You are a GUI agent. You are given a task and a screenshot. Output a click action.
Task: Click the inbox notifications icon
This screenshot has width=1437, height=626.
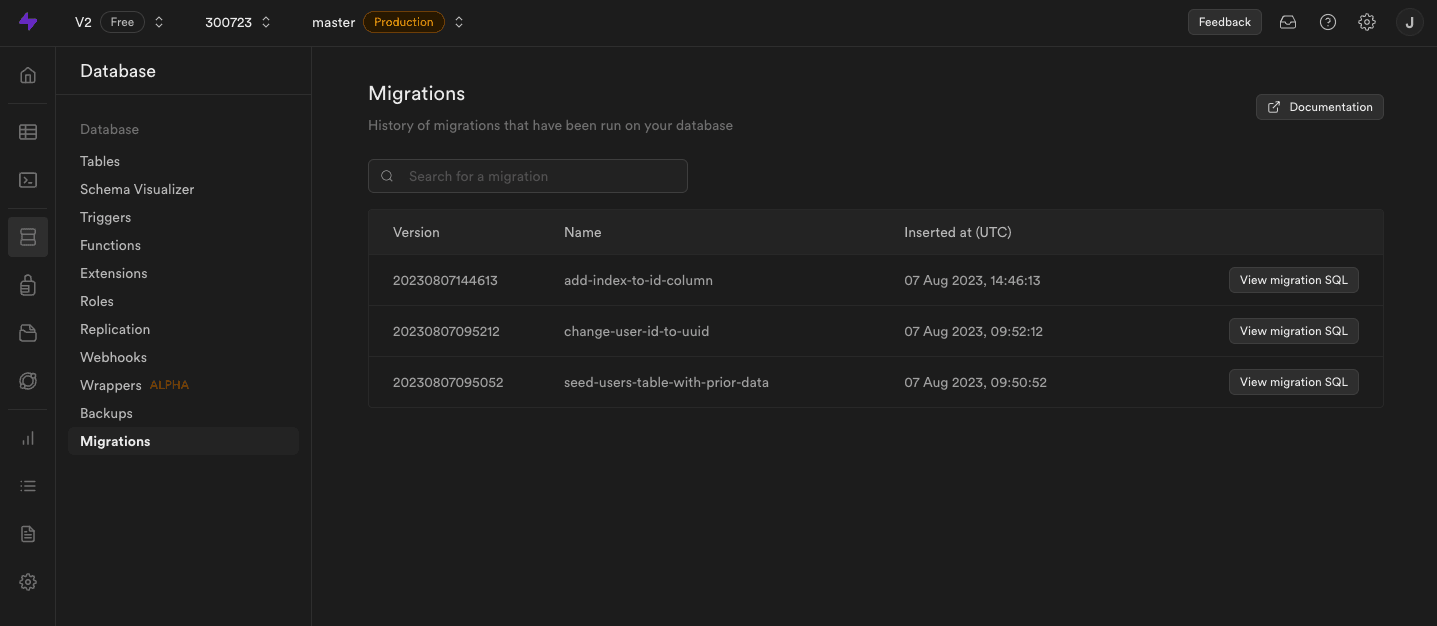tap(1288, 22)
